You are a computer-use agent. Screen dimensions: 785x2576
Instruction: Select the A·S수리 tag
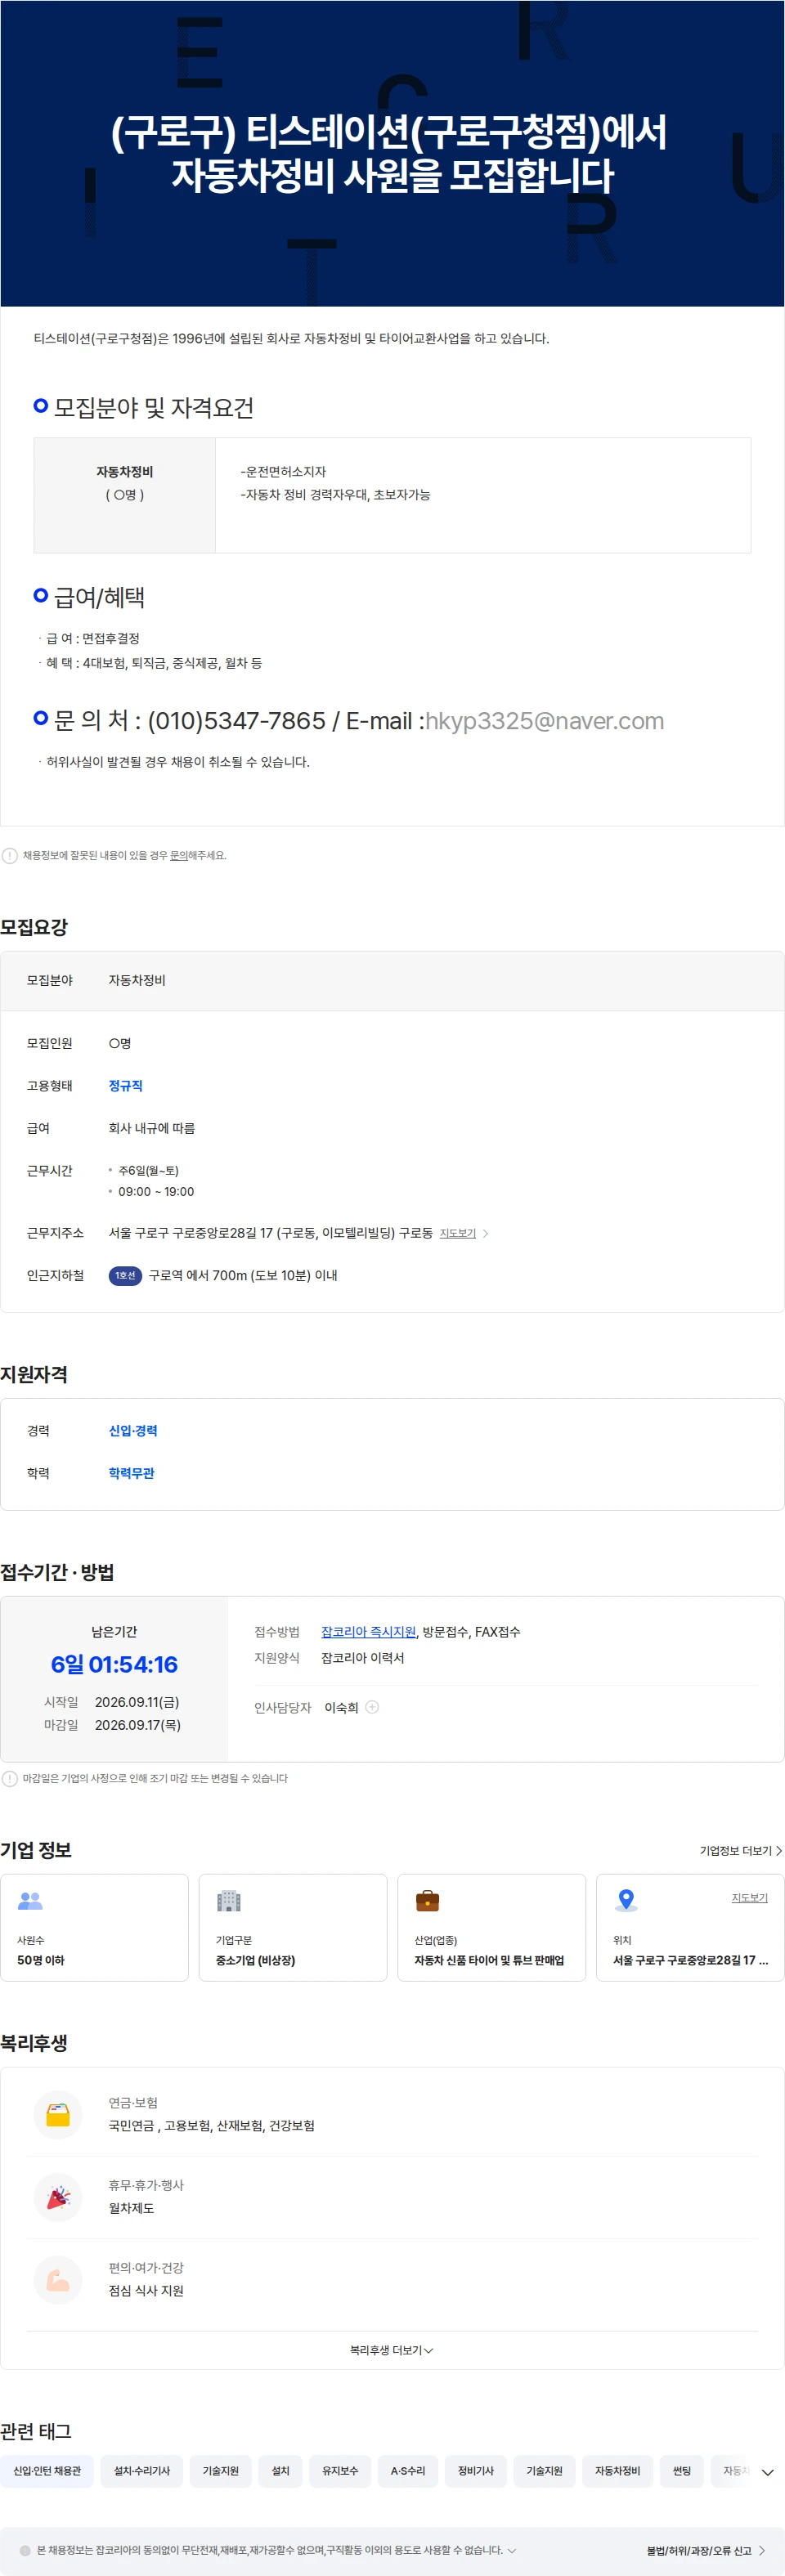tap(408, 2471)
